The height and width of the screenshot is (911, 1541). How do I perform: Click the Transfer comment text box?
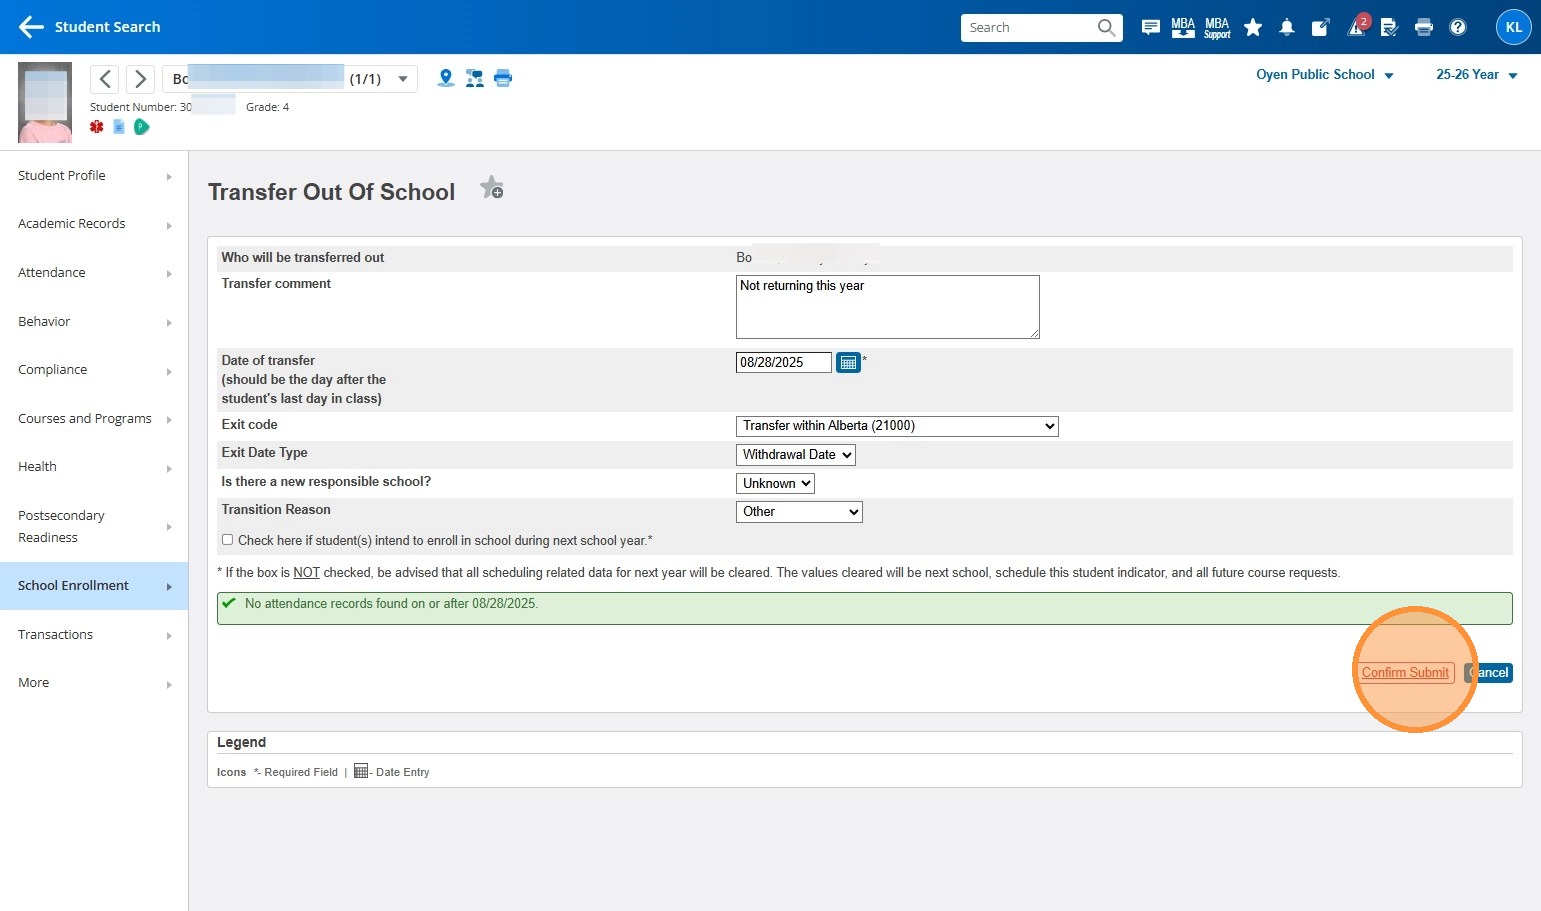(x=887, y=307)
